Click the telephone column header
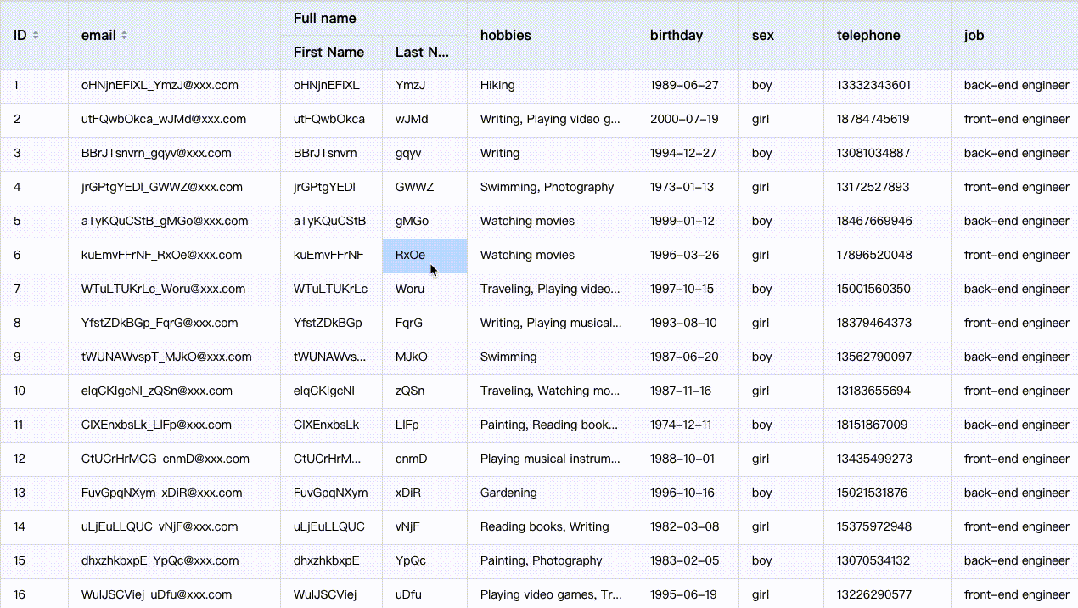This screenshot has height=608, width=1078. pos(868,35)
